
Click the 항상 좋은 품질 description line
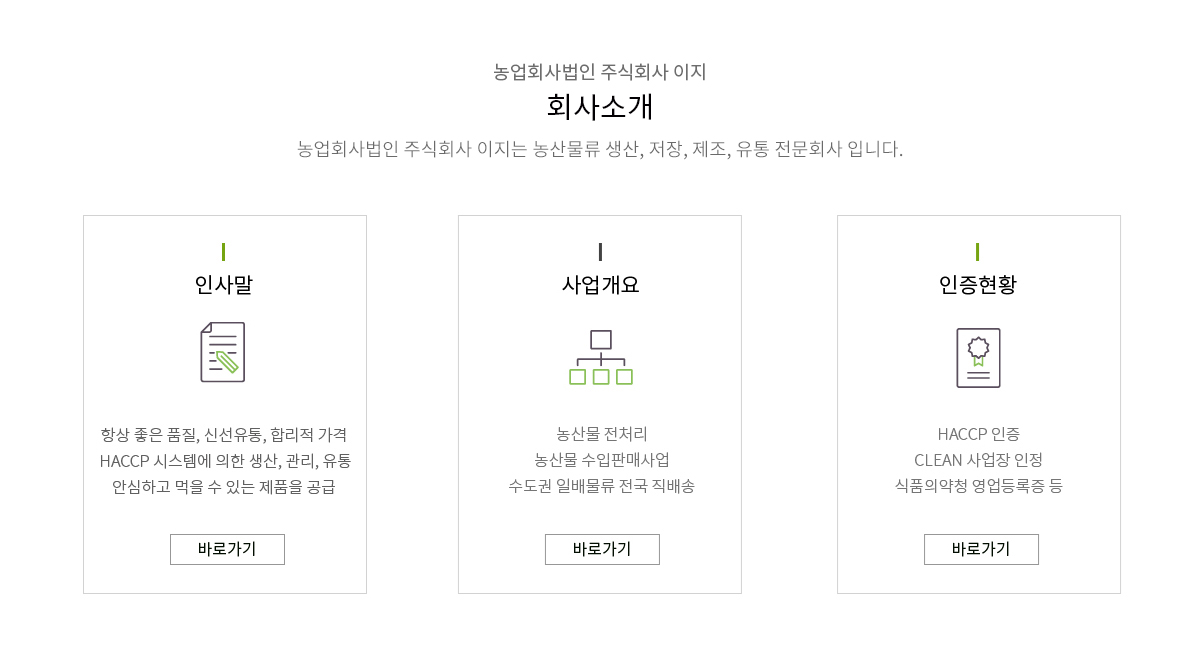pos(224,434)
